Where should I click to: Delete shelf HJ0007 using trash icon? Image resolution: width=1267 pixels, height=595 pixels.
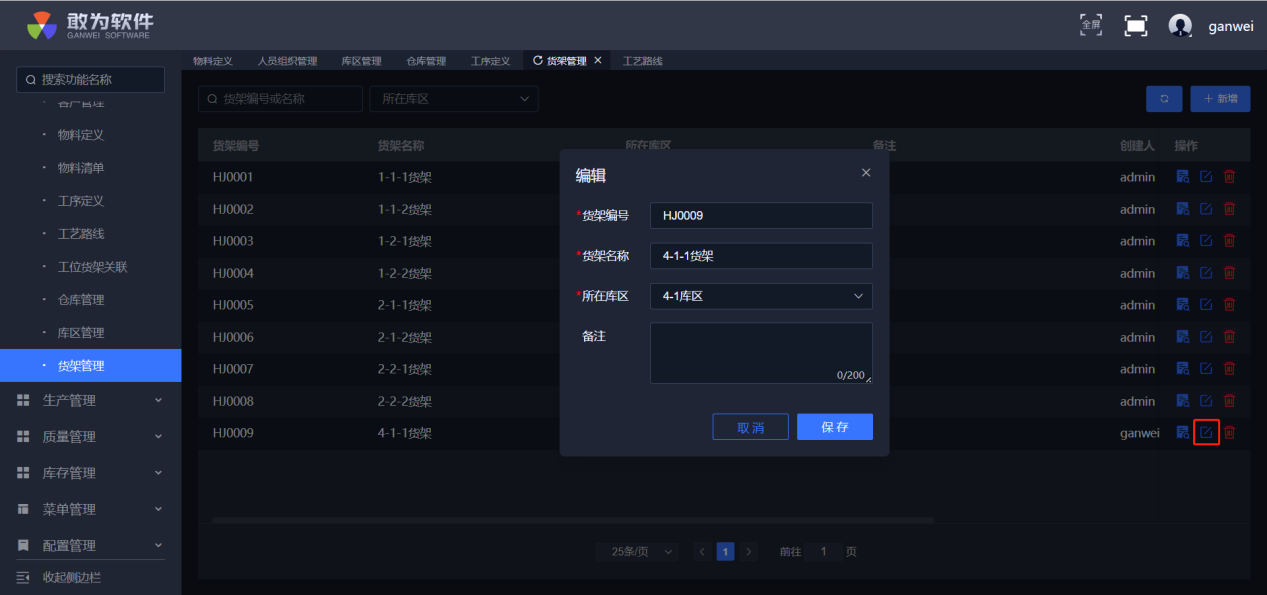click(1229, 369)
